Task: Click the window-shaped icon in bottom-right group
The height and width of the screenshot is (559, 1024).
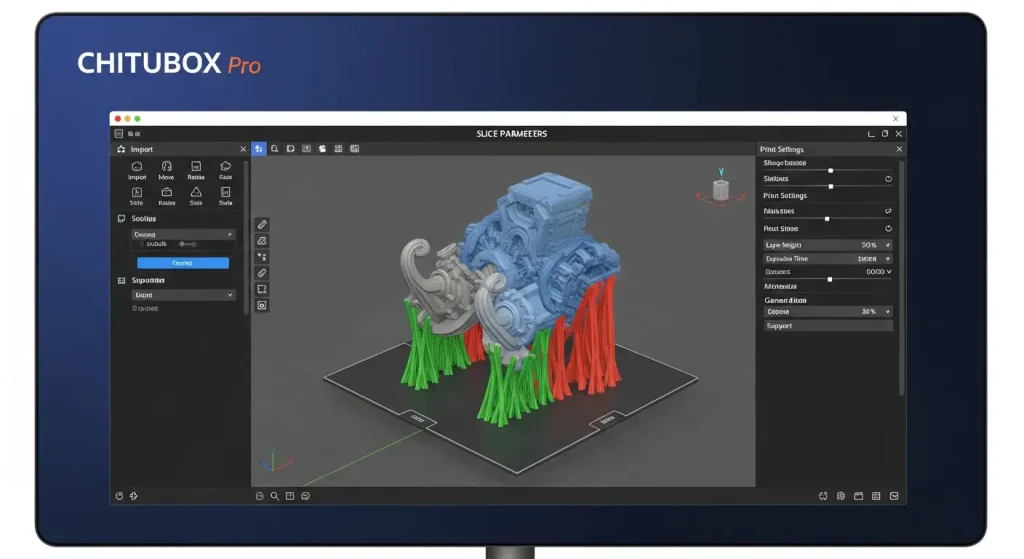Action: tap(859, 496)
